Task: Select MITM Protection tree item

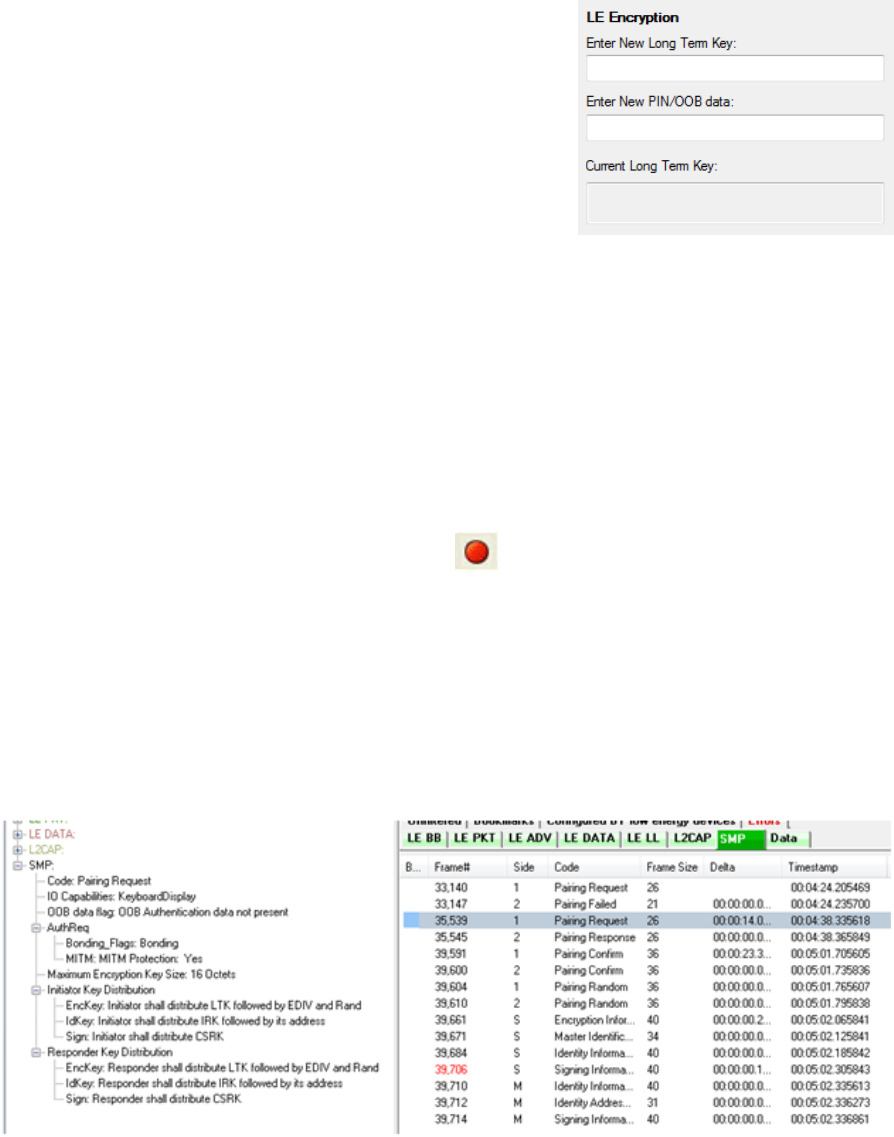Action: click(x=134, y=958)
